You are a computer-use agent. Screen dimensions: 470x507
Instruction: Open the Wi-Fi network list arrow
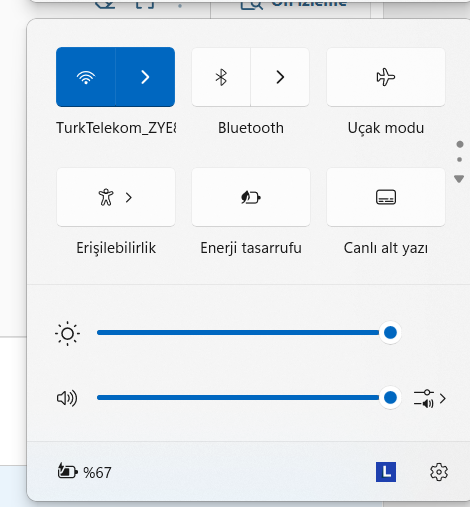(145, 77)
